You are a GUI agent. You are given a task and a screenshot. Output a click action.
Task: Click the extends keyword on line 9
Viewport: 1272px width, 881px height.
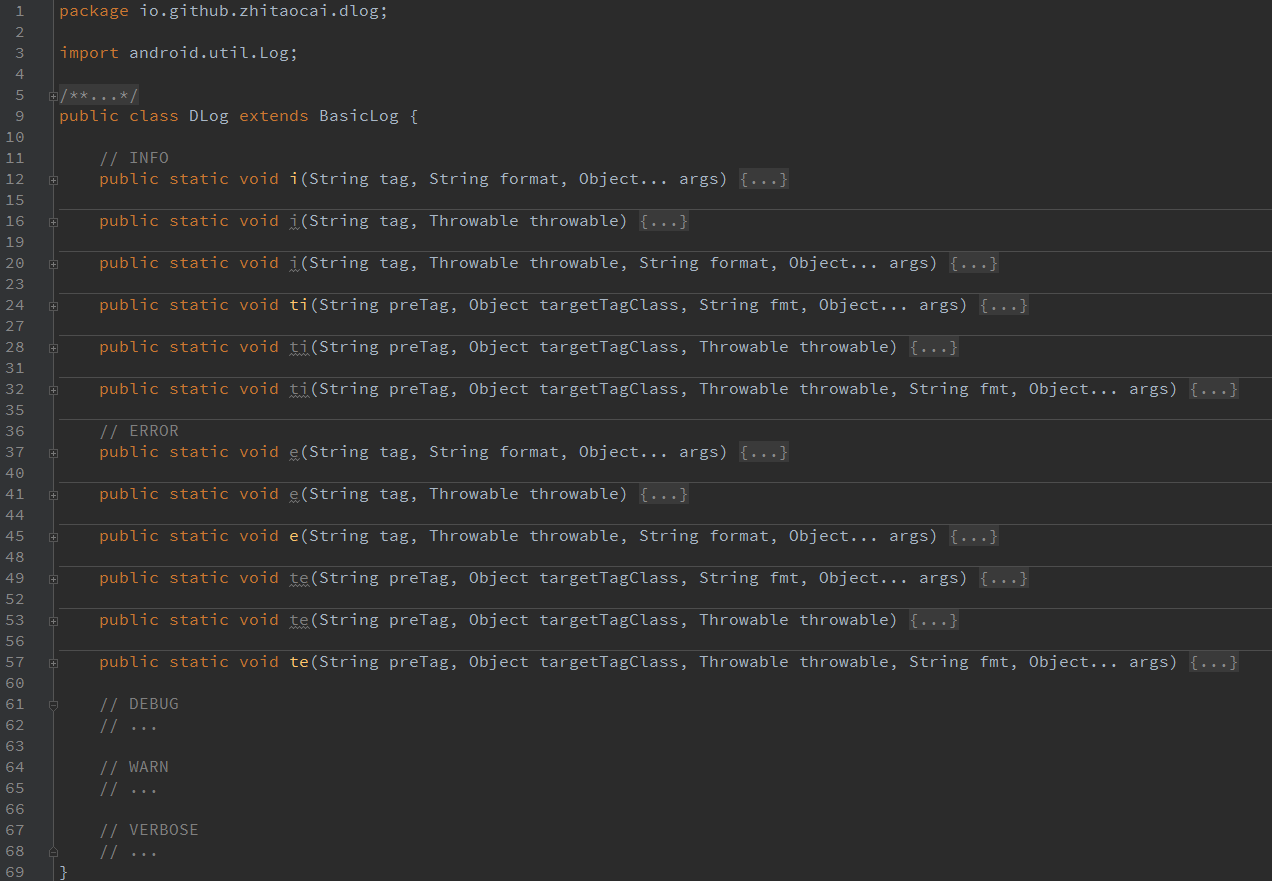pyautogui.click(x=274, y=116)
